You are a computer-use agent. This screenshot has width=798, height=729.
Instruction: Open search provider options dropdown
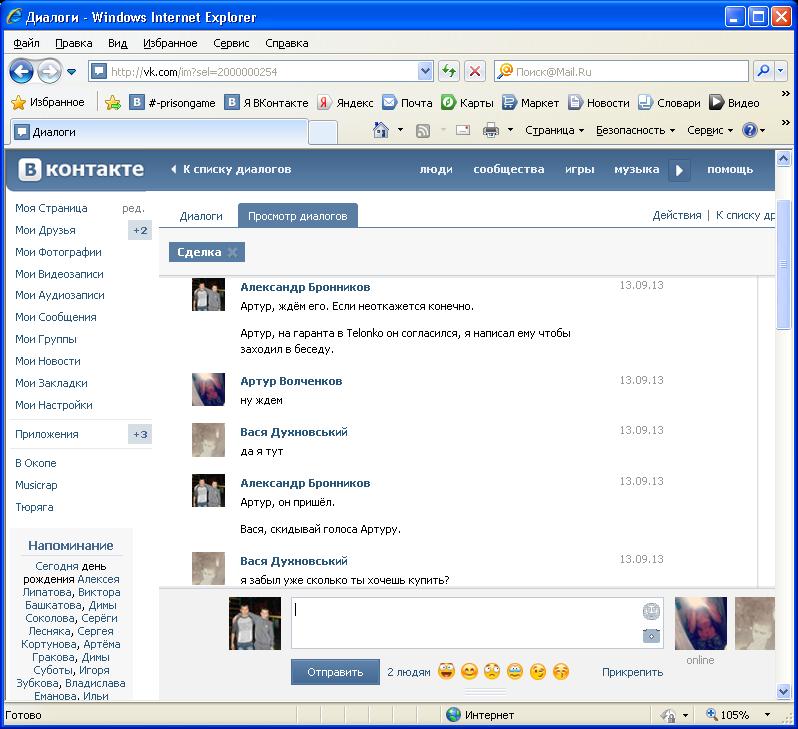point(781,71)
